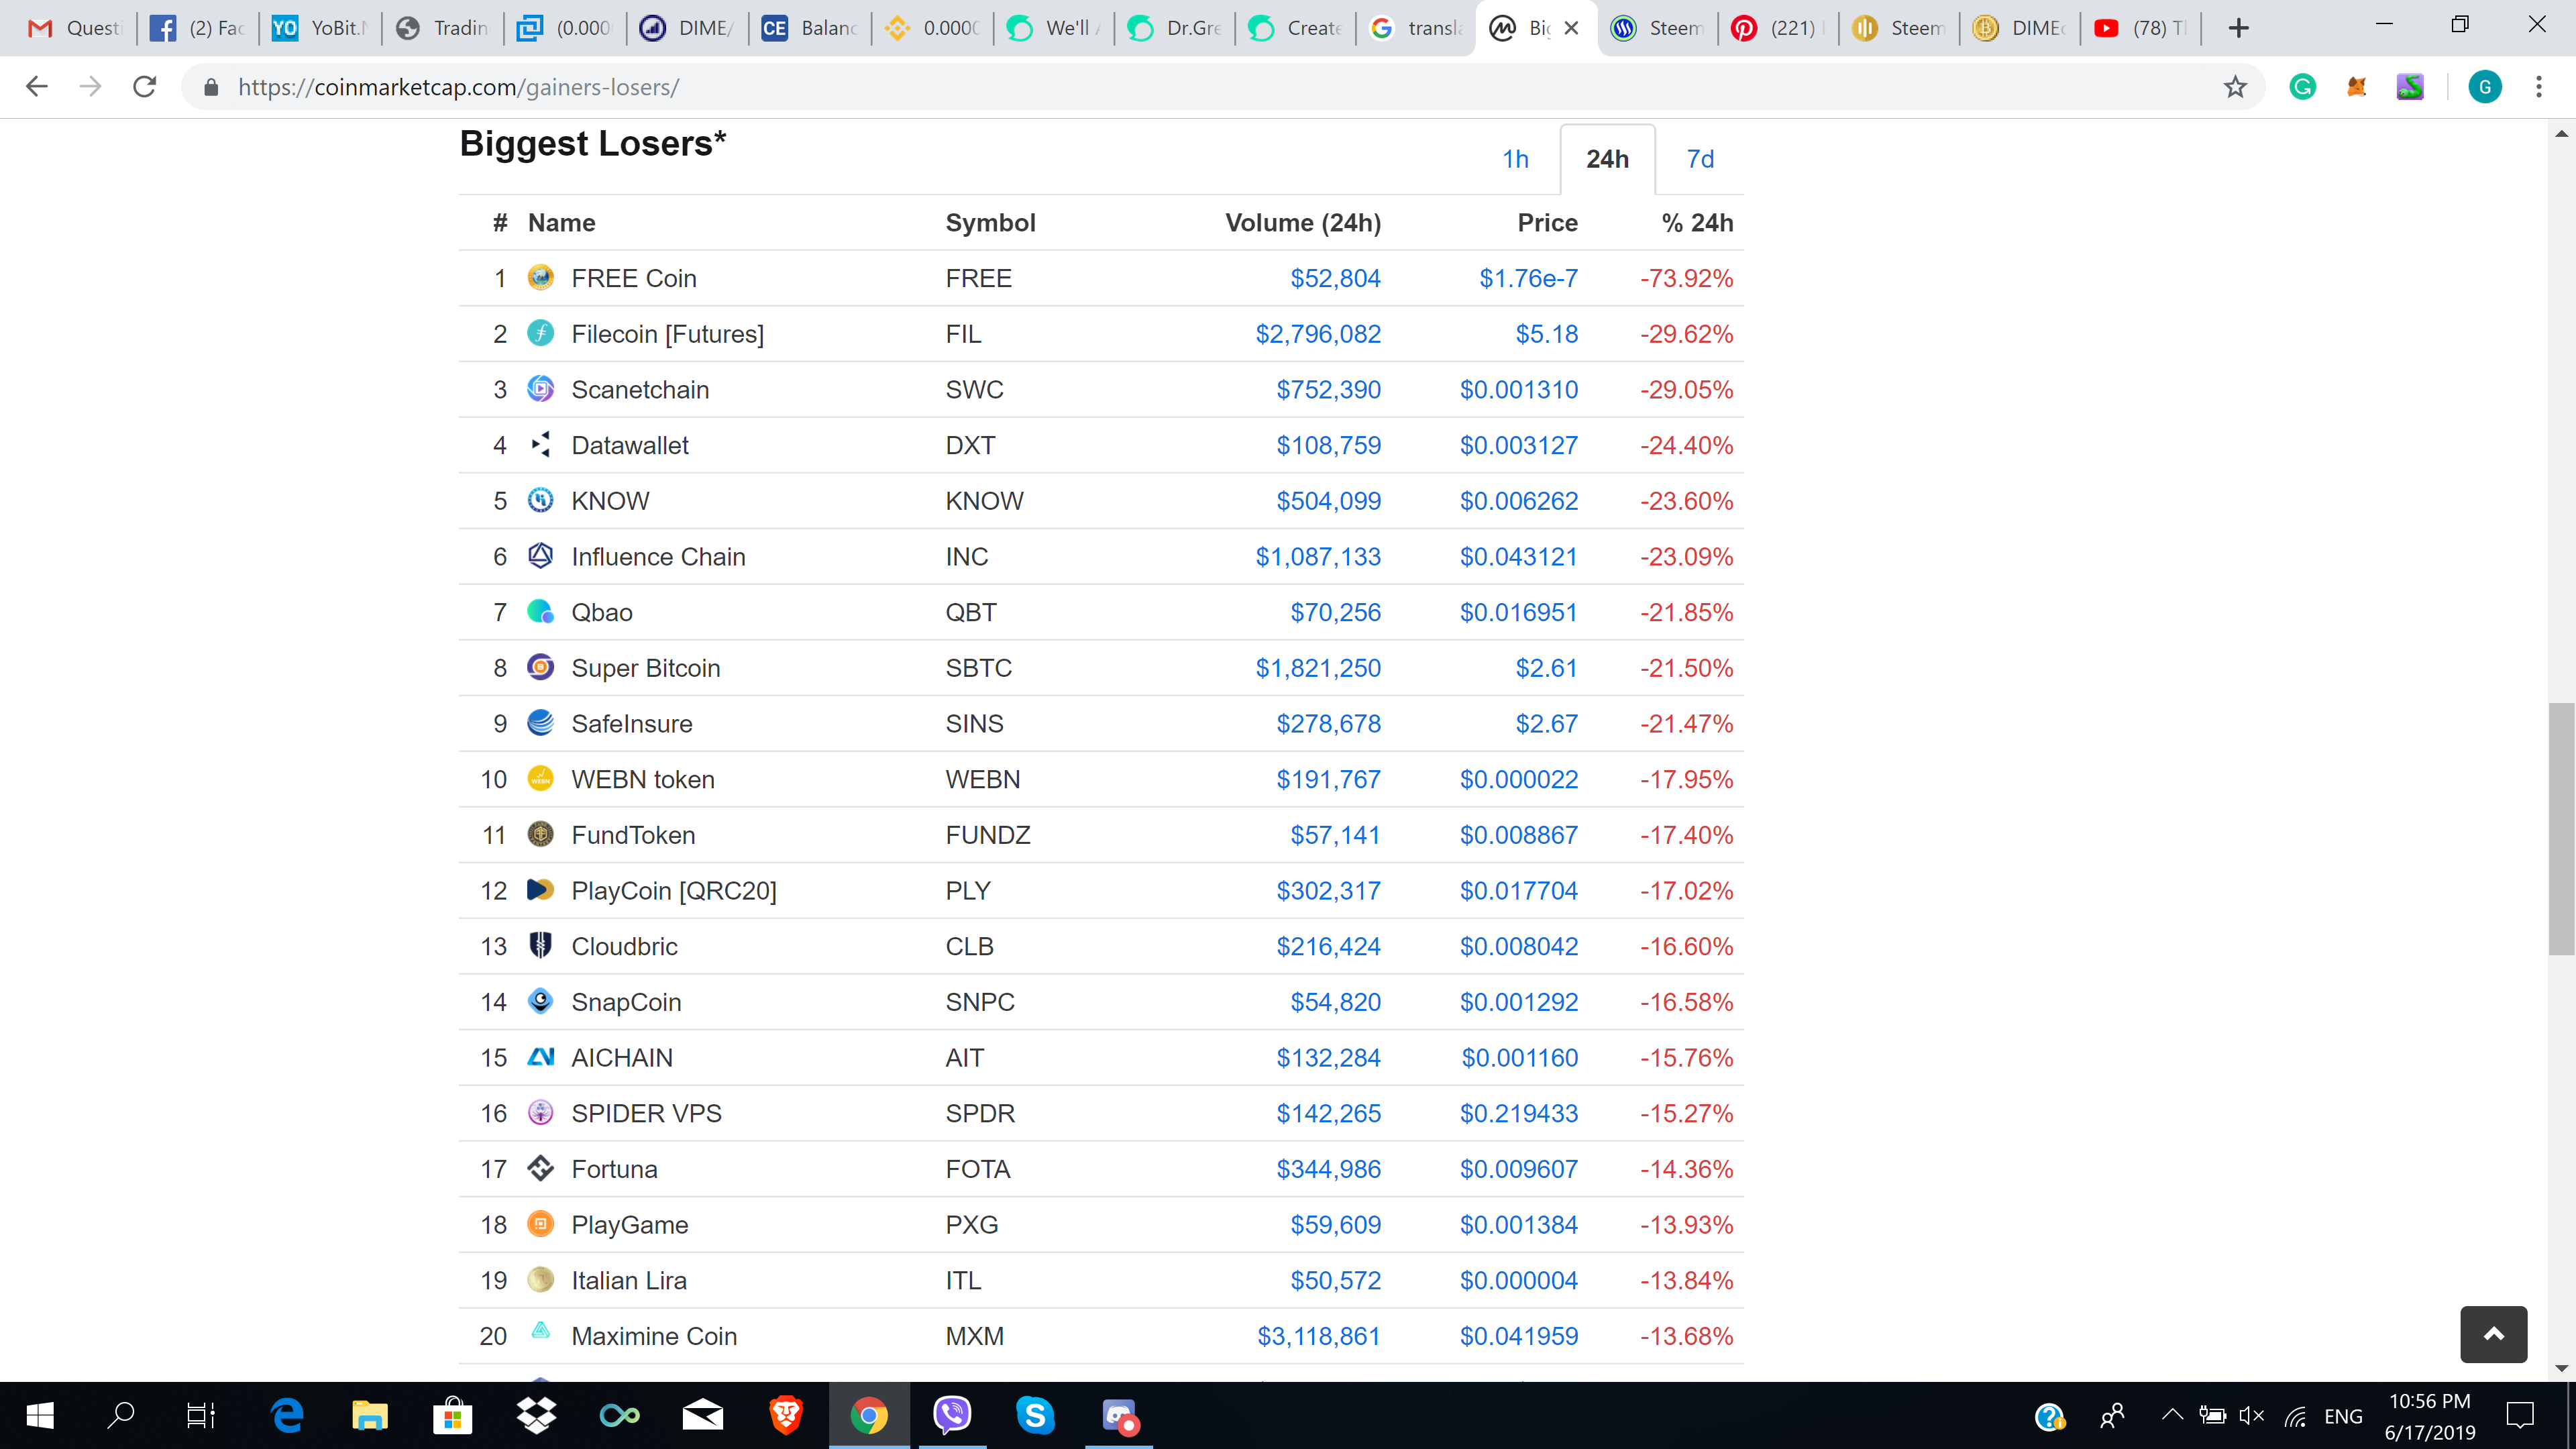The image size is (2576, 1449).
Task: Open Brave browser from the taskbar
Action: click(786, 1415)
